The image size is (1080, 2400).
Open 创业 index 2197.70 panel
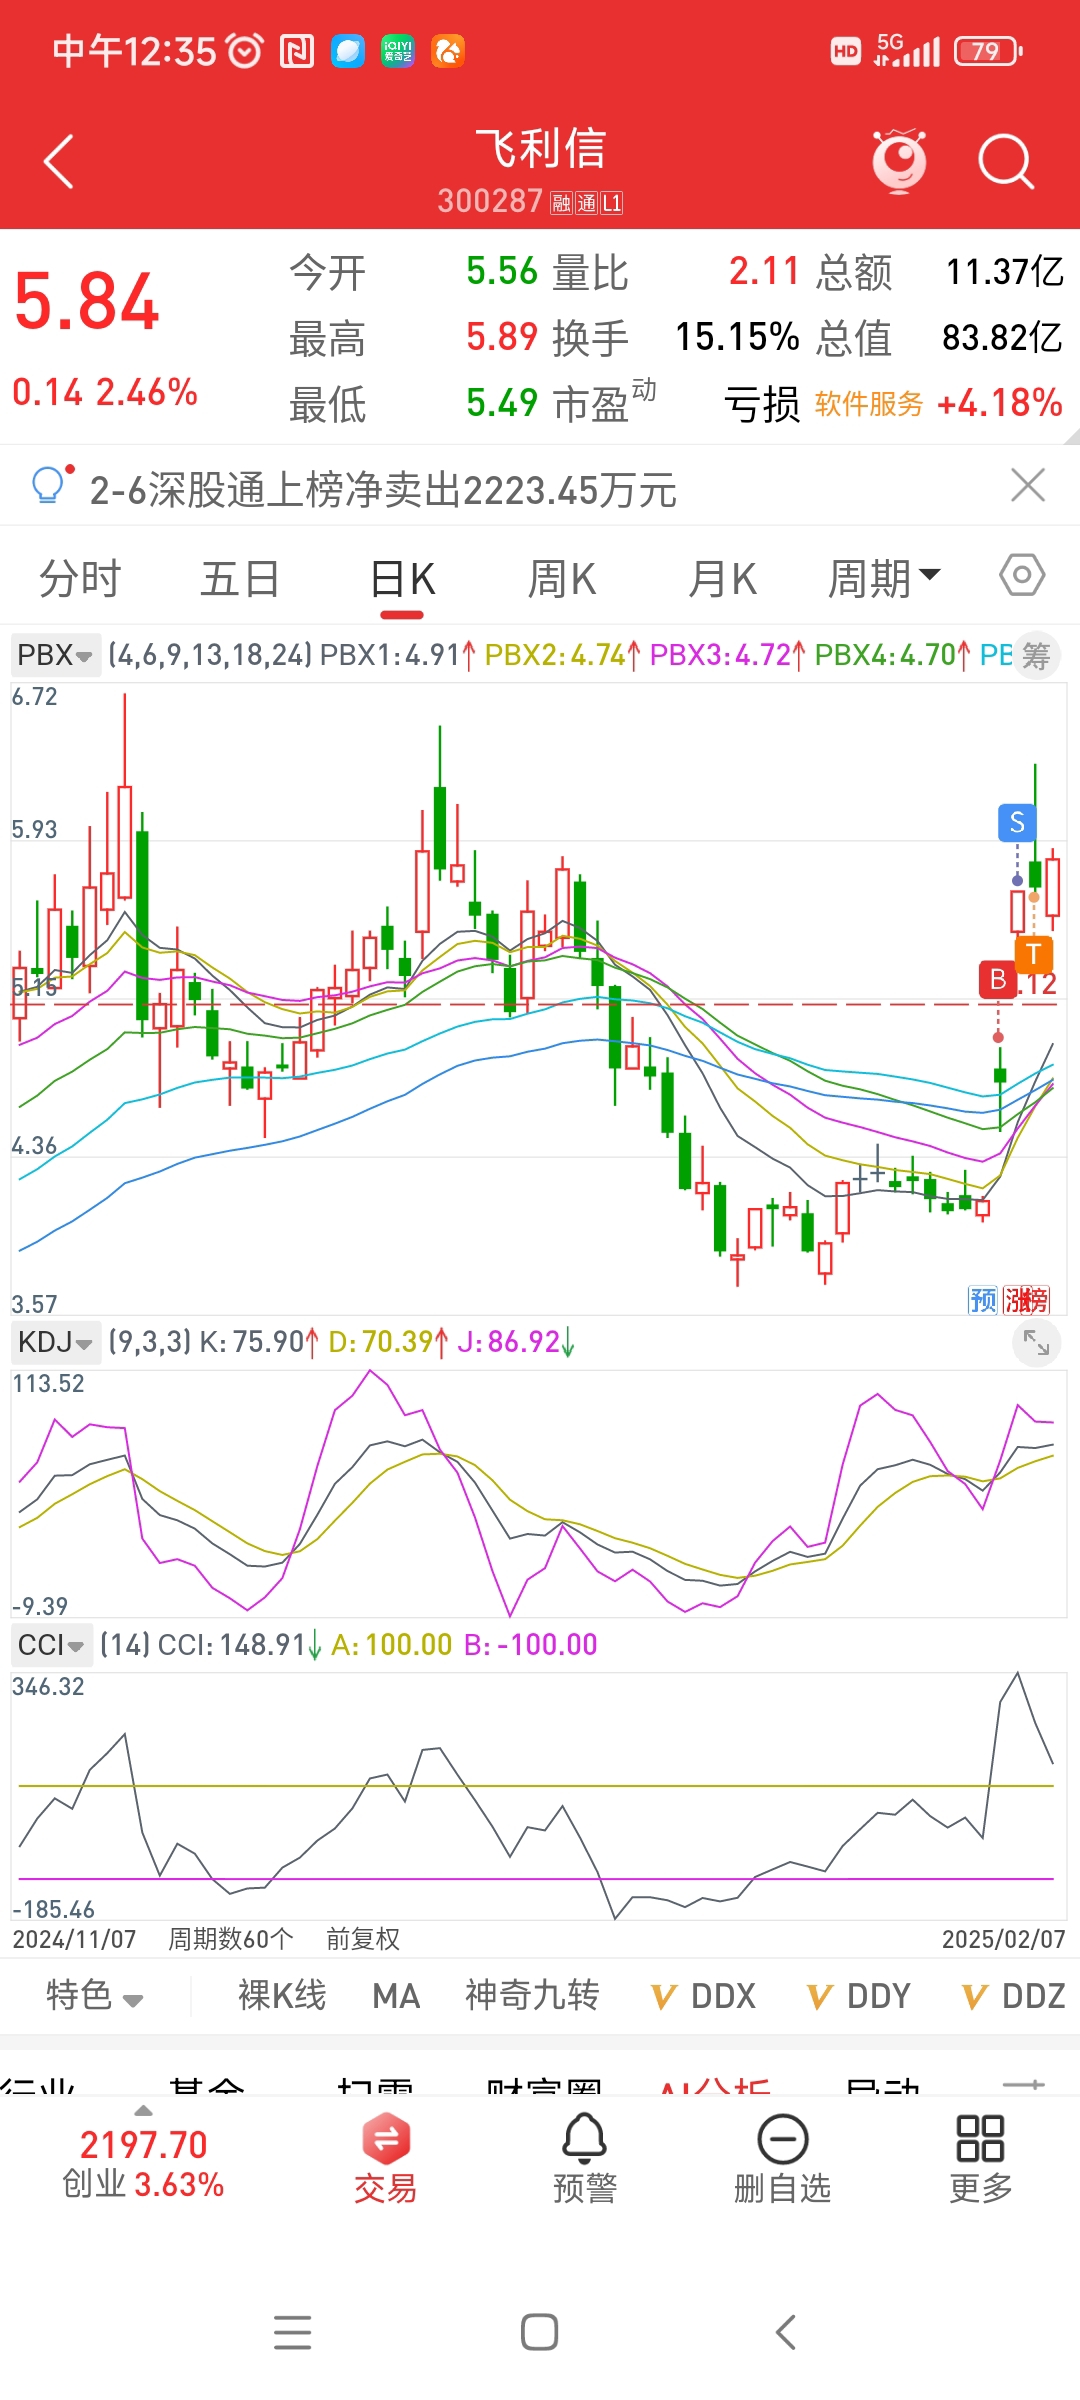(x=143, y=2162)
